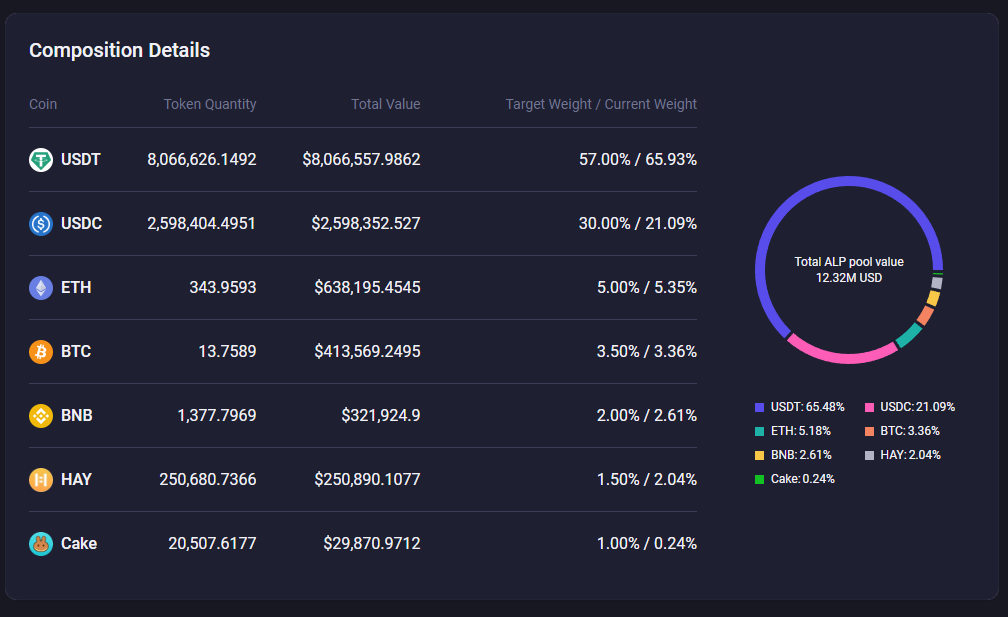Click the USDC coin icon
The height and width of the screenshot is (617, 1008).
pyautogui.click(x=41, y=223)
